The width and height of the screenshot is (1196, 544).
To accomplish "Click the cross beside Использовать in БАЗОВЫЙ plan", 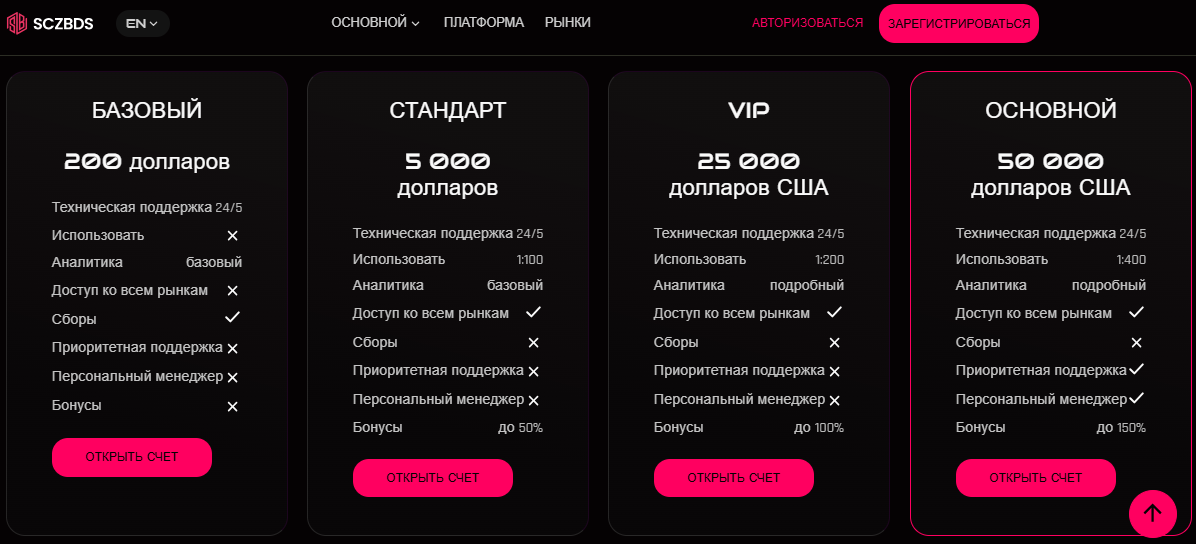I will 233,236.
